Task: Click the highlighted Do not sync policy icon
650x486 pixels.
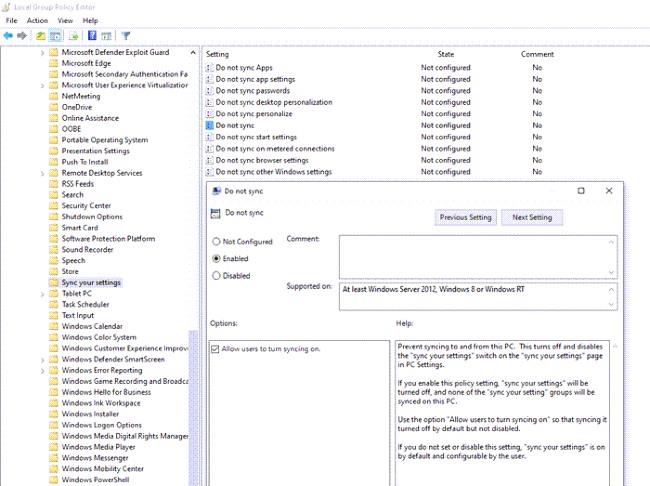Action: coord(209,125)
